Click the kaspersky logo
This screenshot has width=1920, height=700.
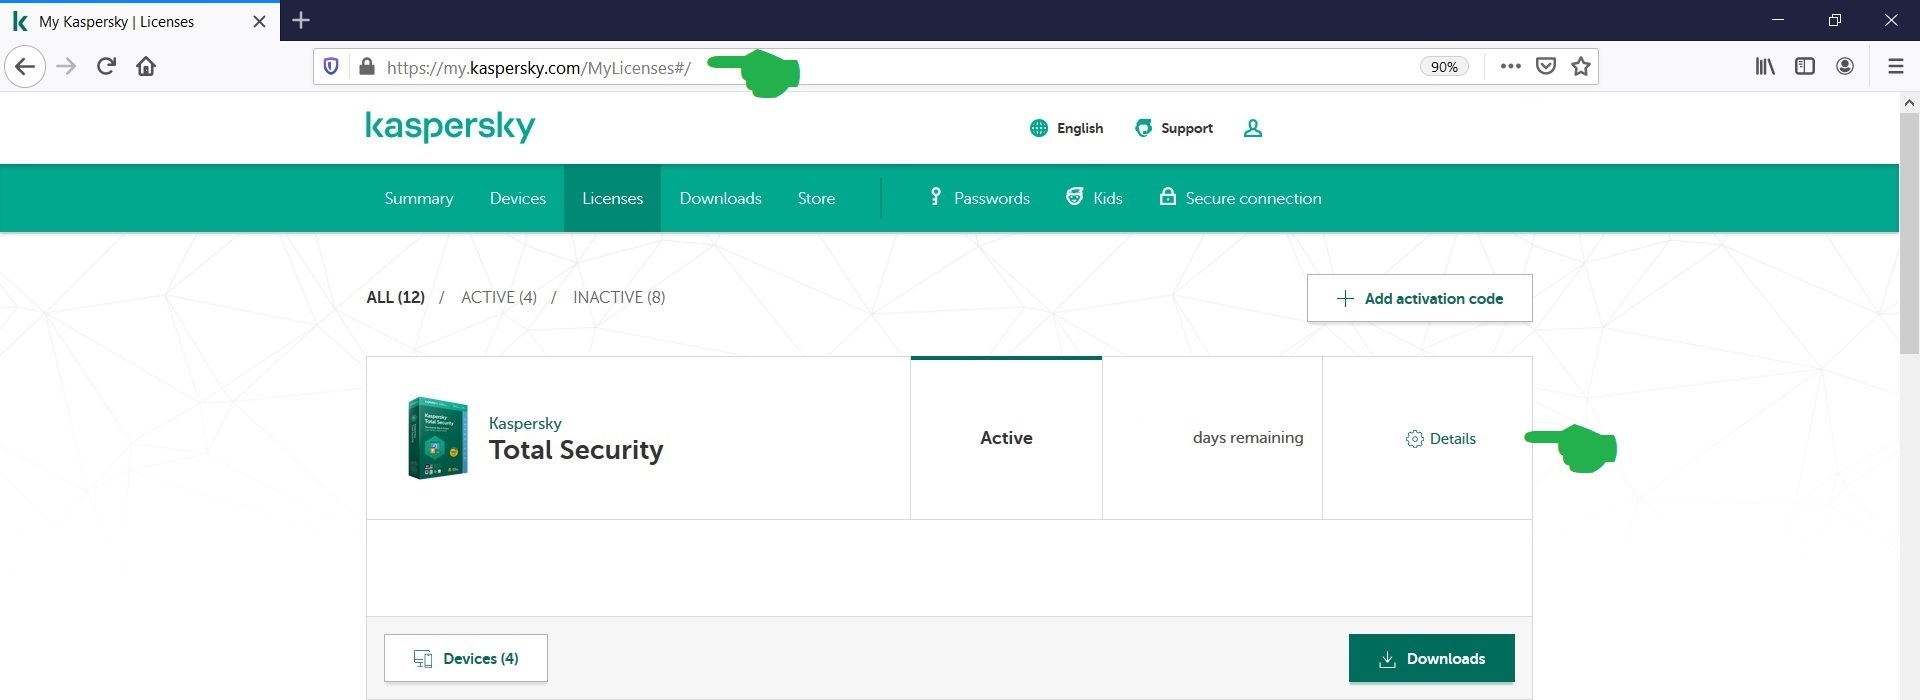point(450,127)
